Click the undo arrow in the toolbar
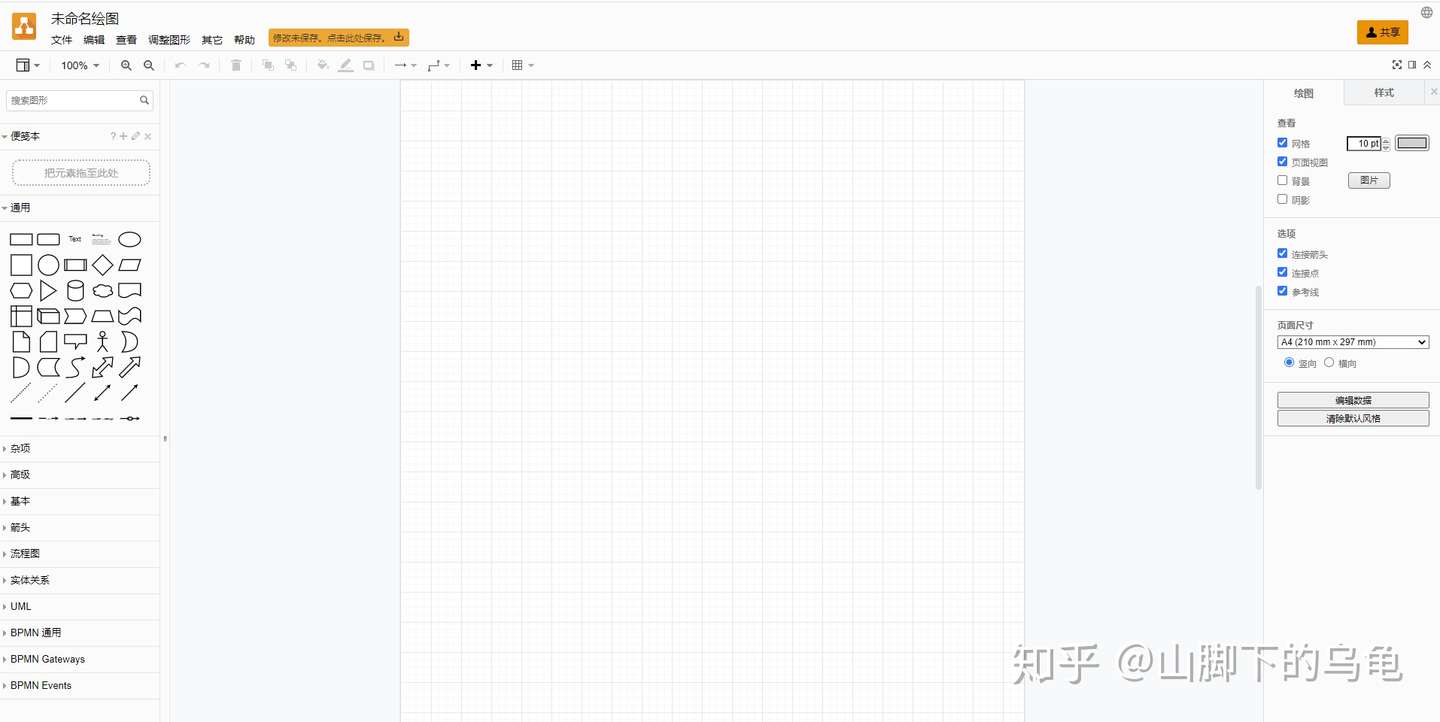 [180, 66]
